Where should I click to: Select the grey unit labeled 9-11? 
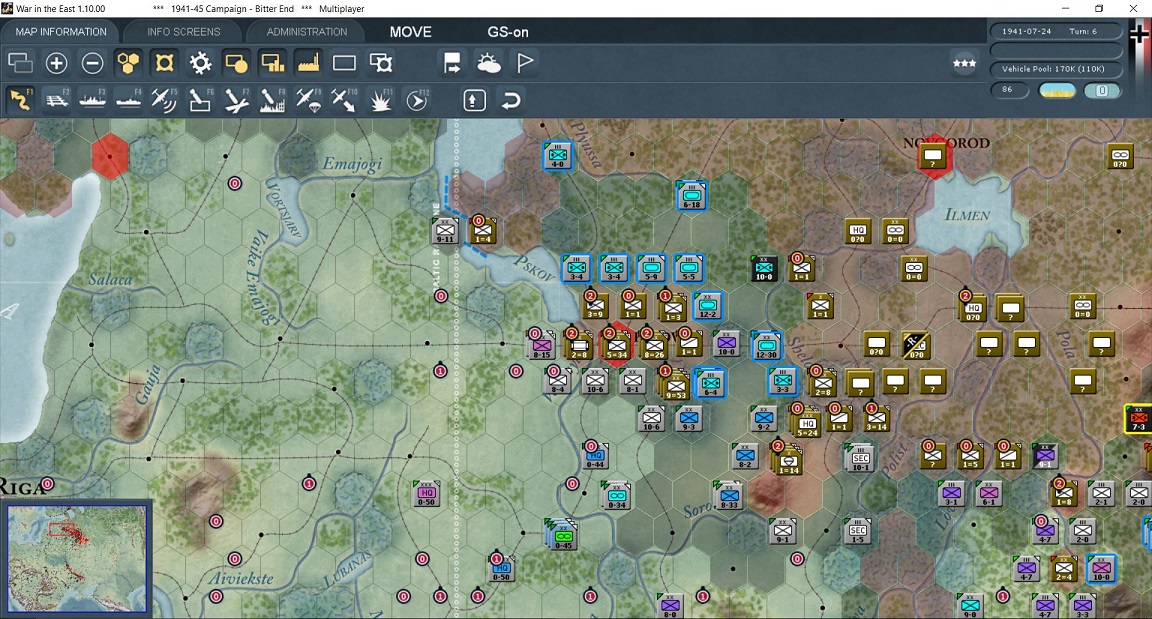point(444,230)
